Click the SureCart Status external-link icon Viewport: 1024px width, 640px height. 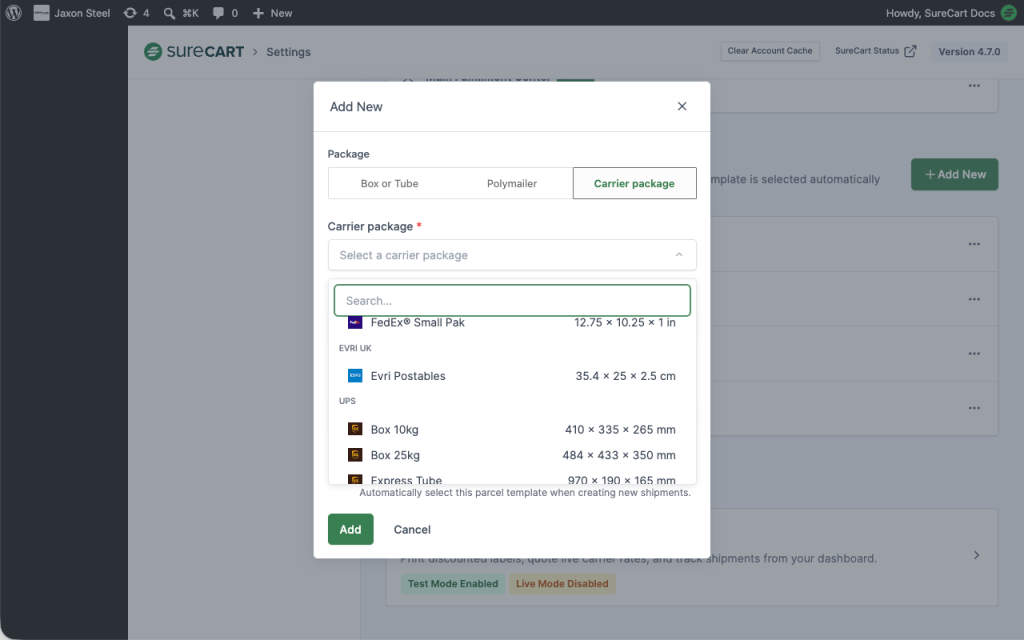coord(910,51)
